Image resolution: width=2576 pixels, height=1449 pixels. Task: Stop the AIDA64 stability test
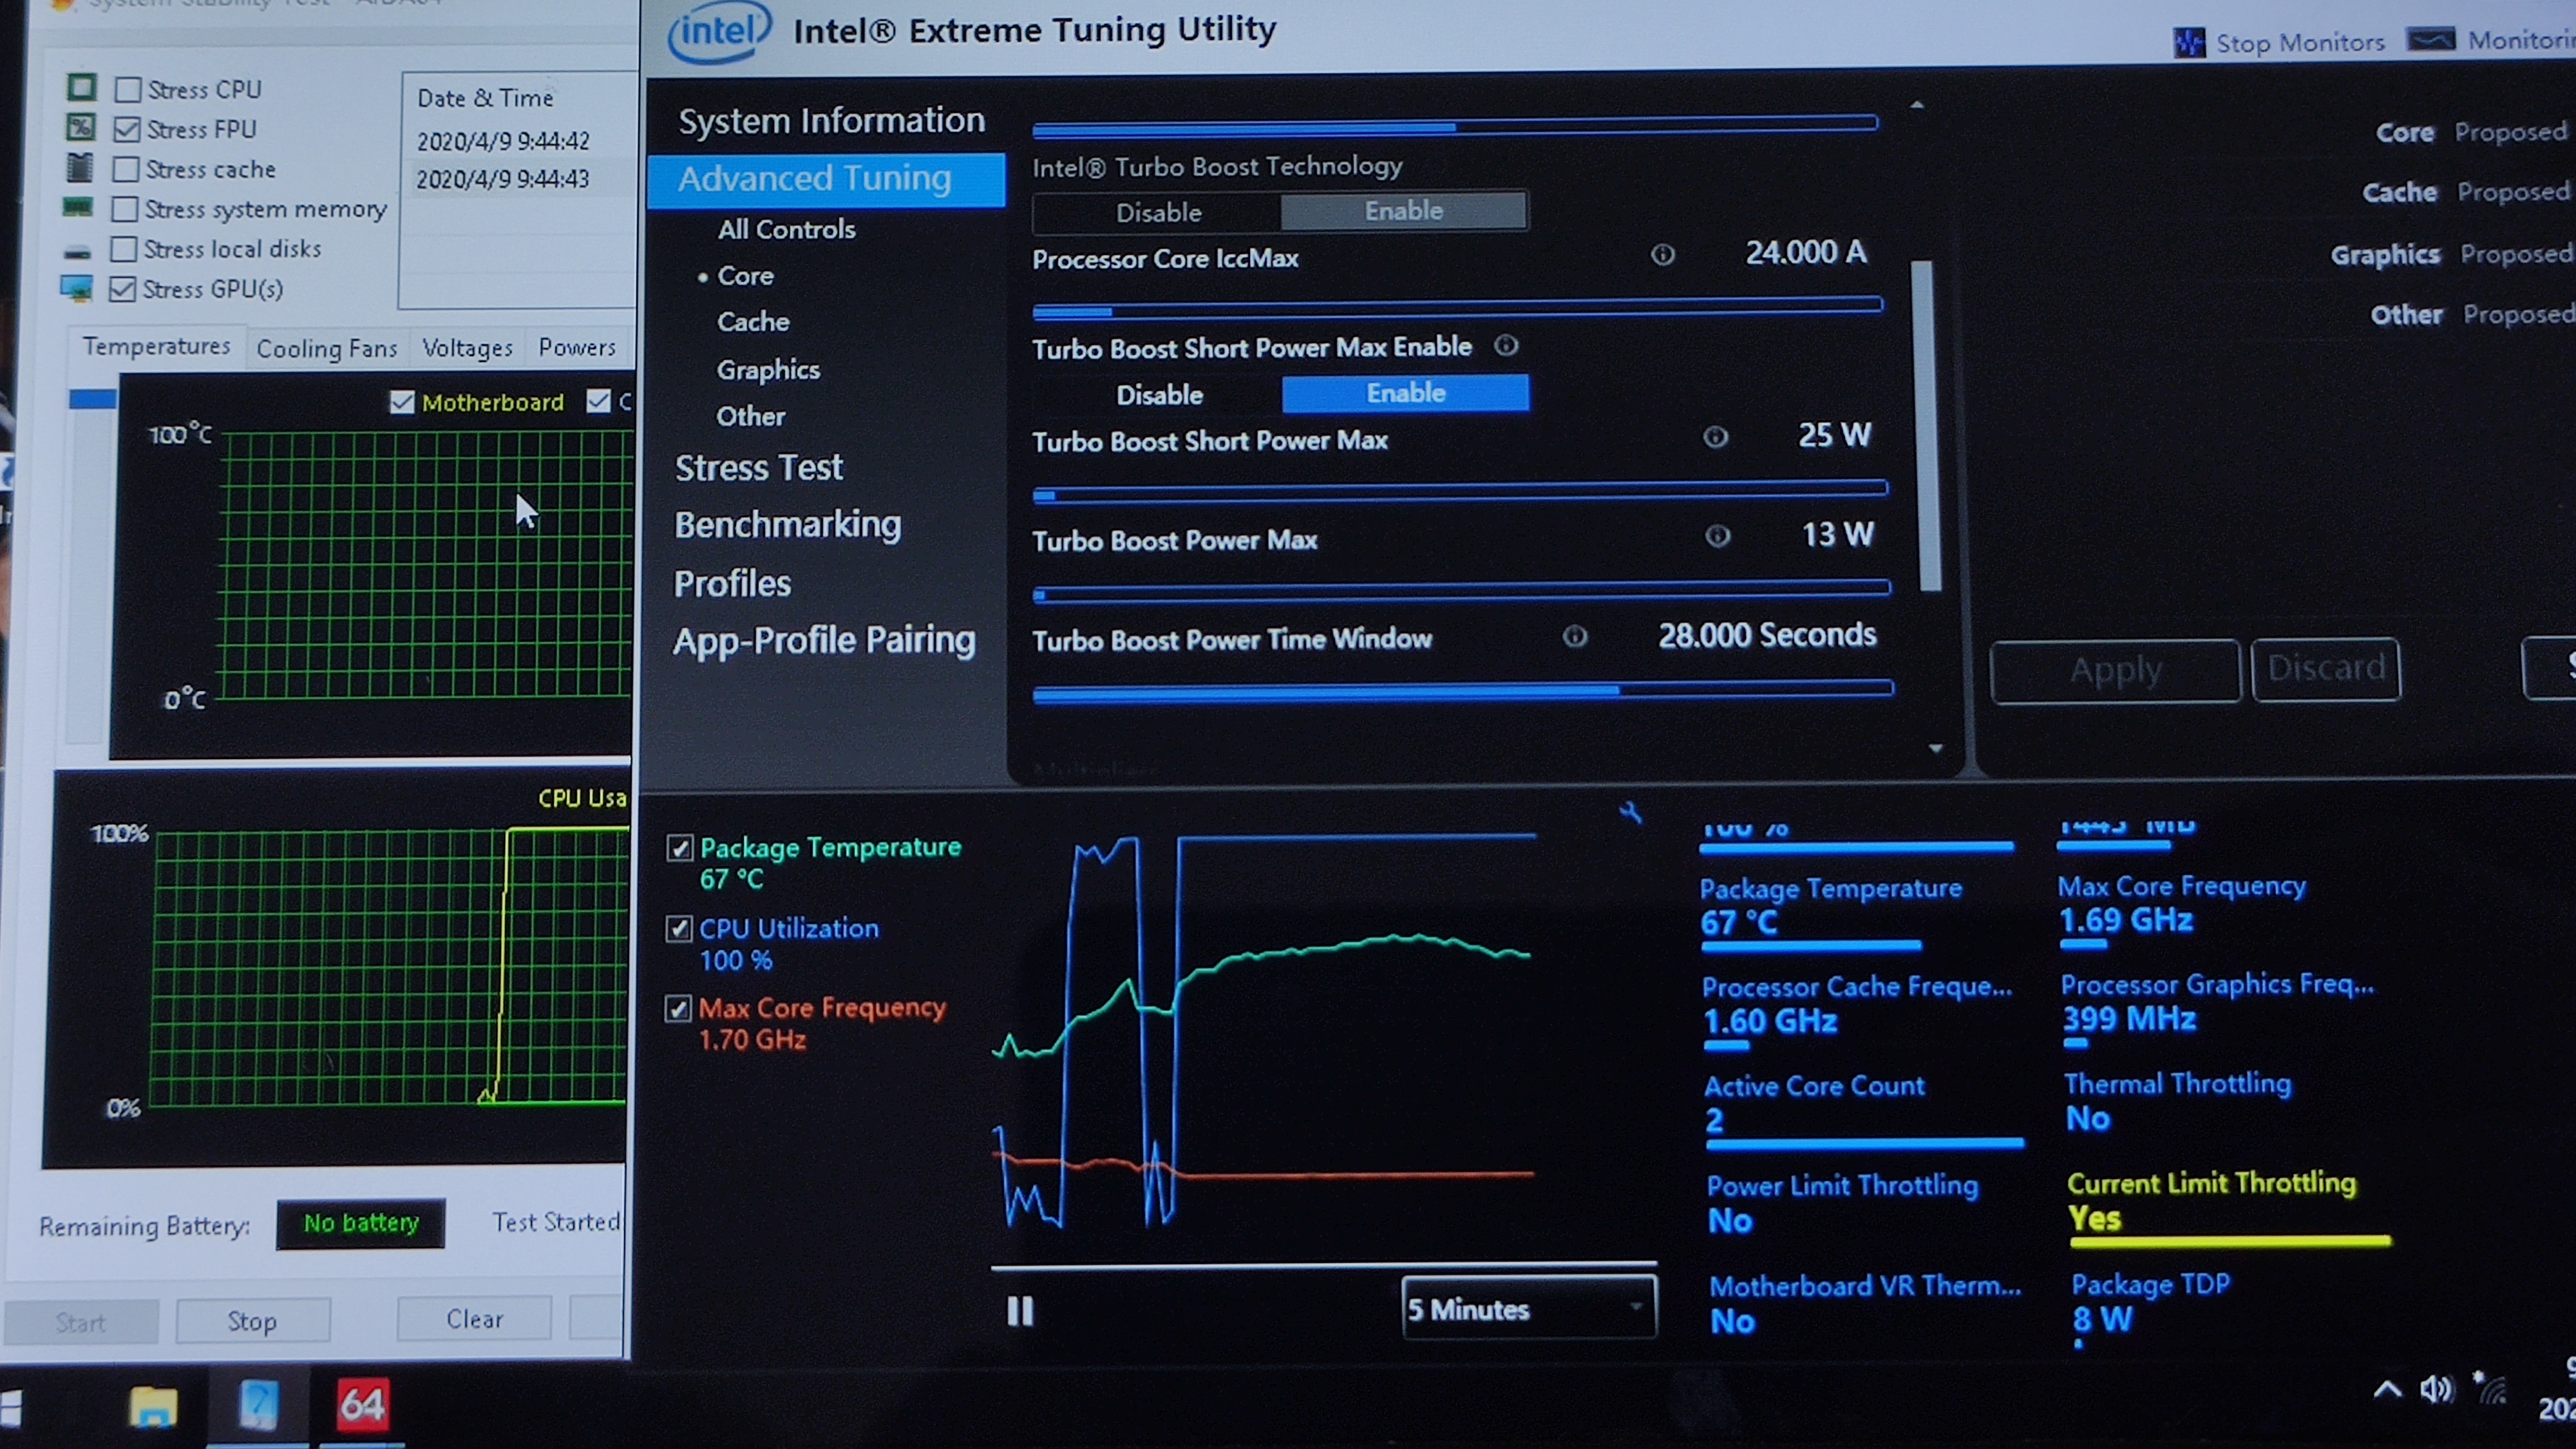click(x=252, y=1321)
